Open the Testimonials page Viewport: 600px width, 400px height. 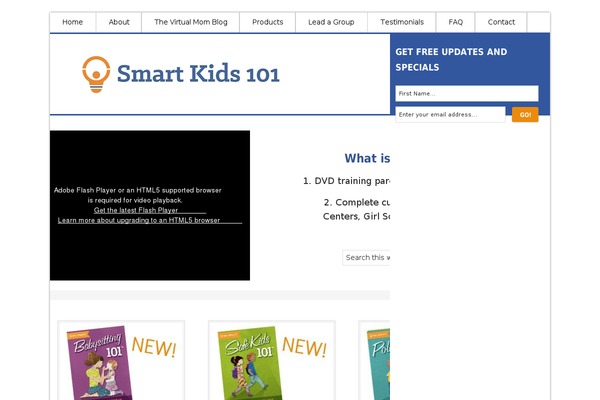[x=402, y=22]
